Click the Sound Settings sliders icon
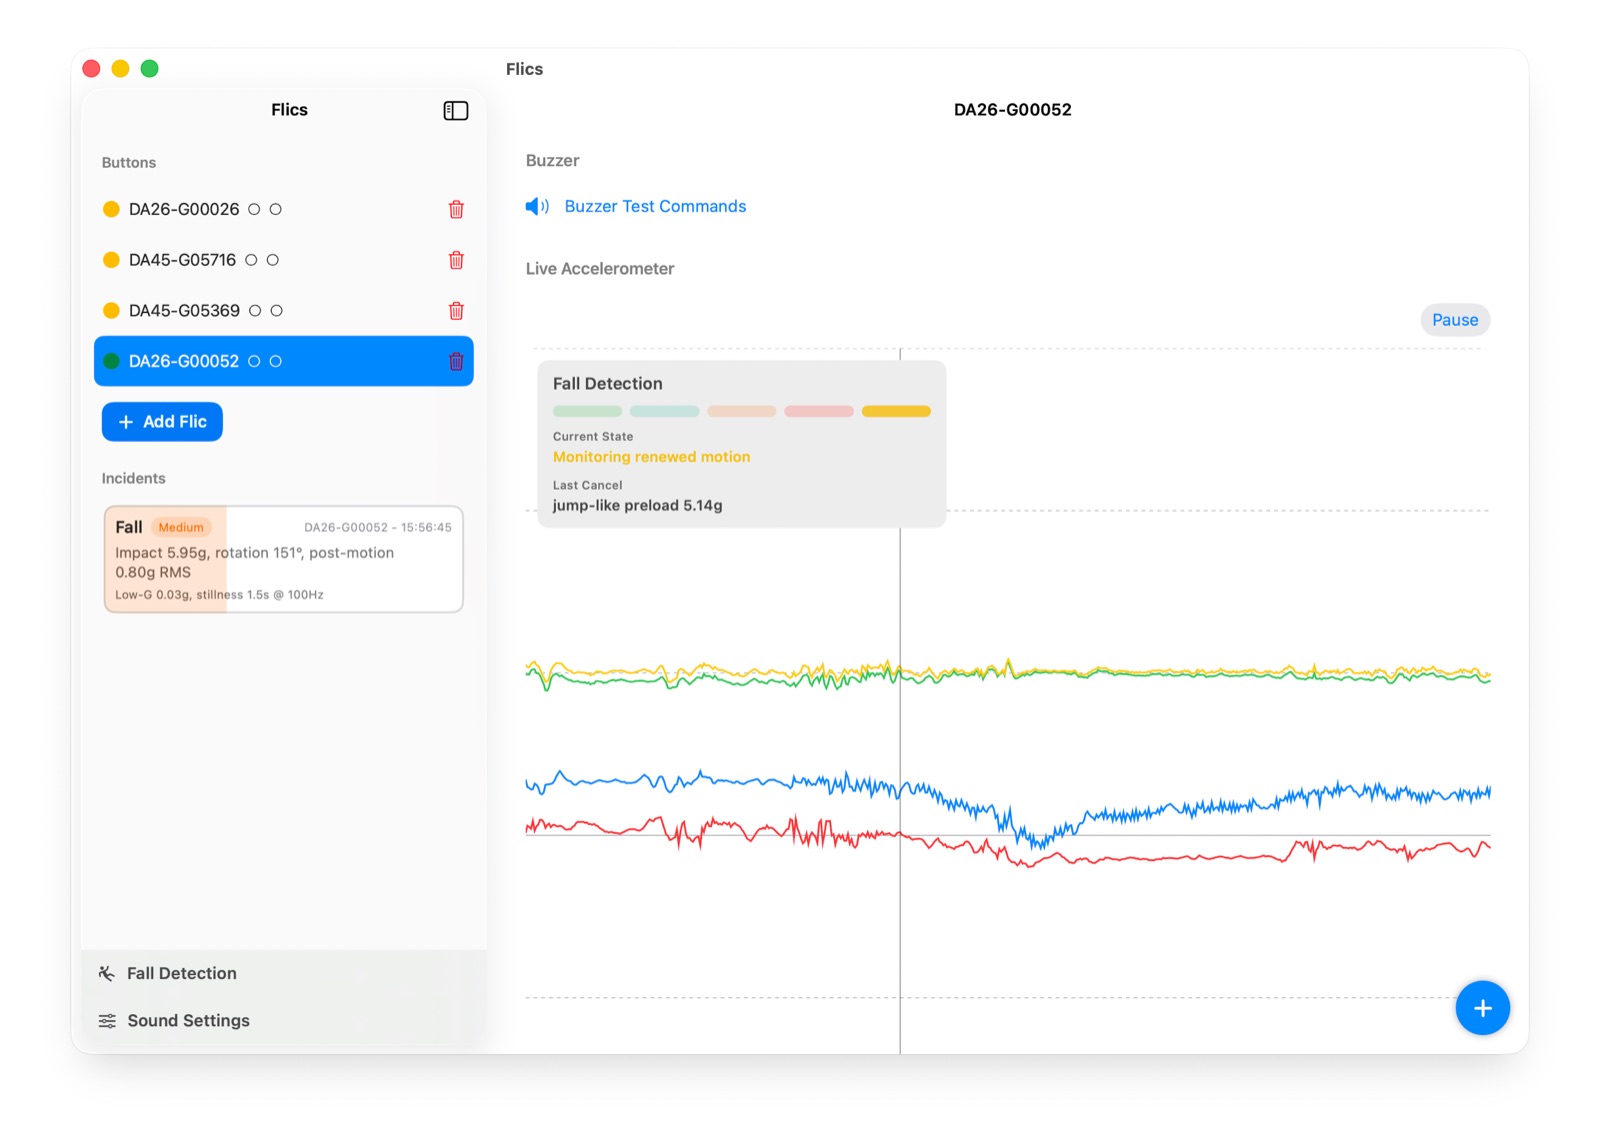Image resolution: width=1600 pixels, height=1148 pixels. [x=107, y=1021]
